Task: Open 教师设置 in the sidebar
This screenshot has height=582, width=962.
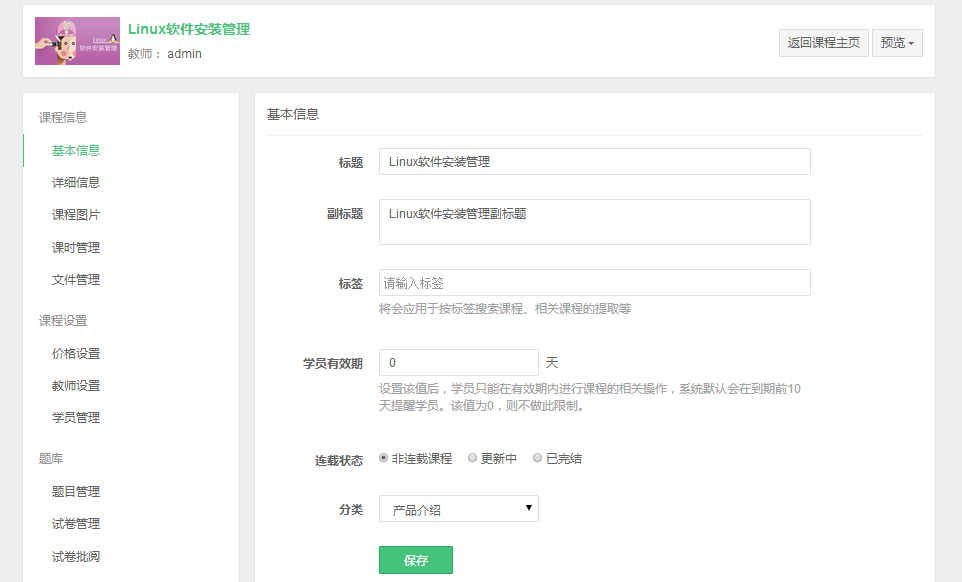Action: pyautogui.click(x=76, y=386)
